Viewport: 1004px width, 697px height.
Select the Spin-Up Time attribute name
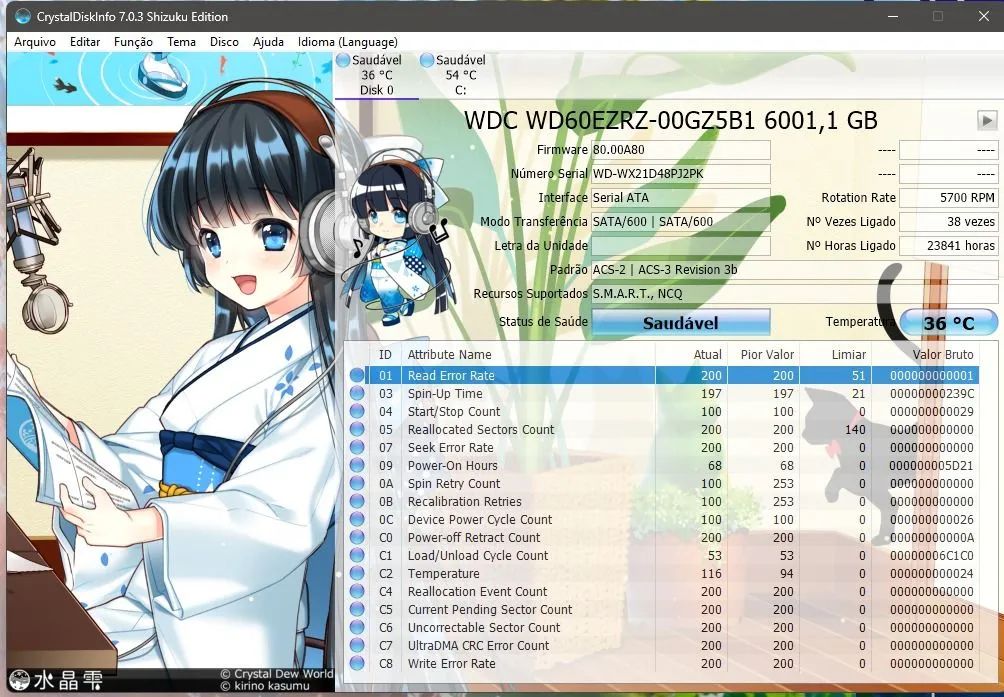[x=445, y=394]
